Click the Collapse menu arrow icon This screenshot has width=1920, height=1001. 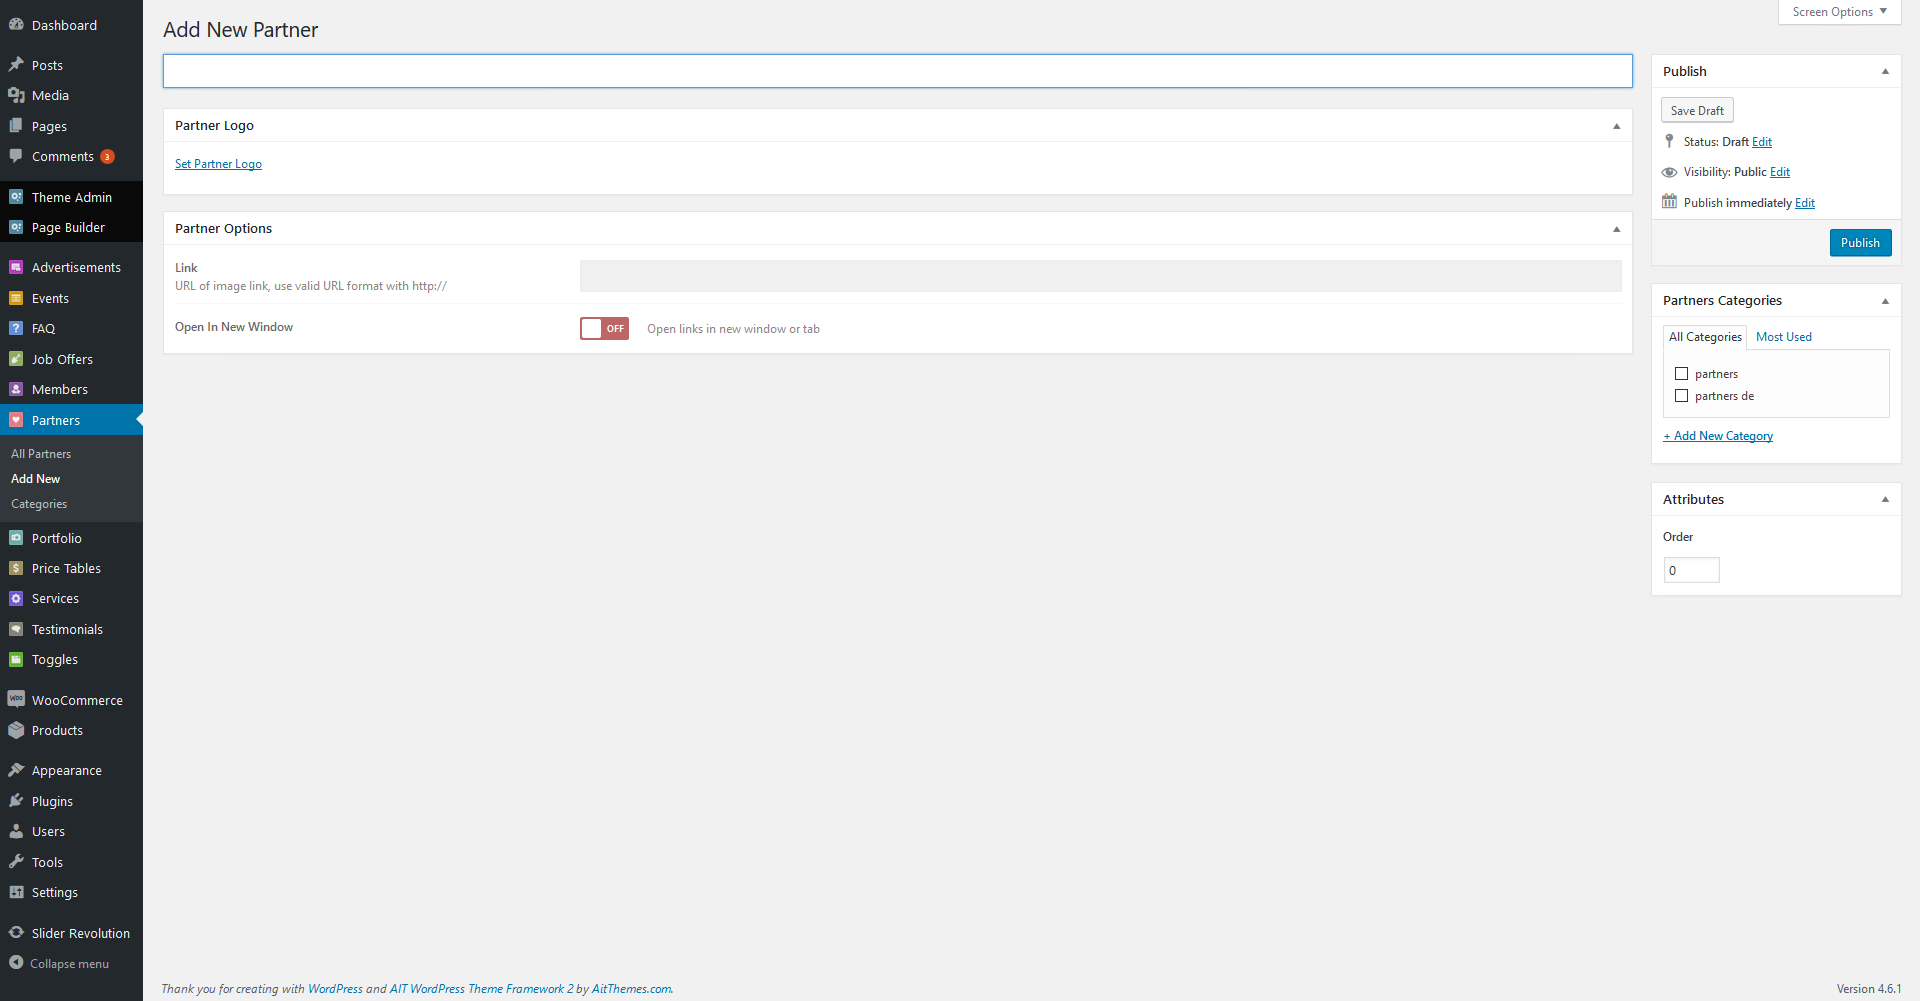[x=16, y=963]
